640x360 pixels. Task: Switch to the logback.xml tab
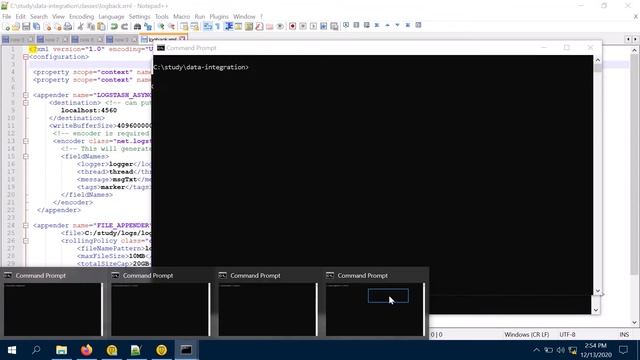[163, 39]
